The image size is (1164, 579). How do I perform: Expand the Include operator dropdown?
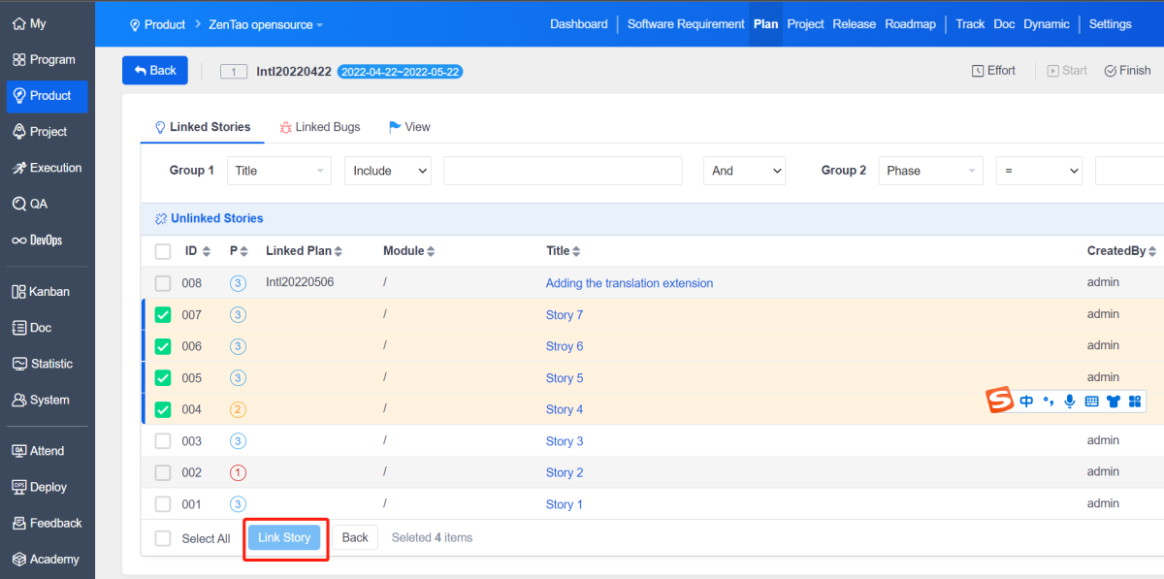point(389,171)
